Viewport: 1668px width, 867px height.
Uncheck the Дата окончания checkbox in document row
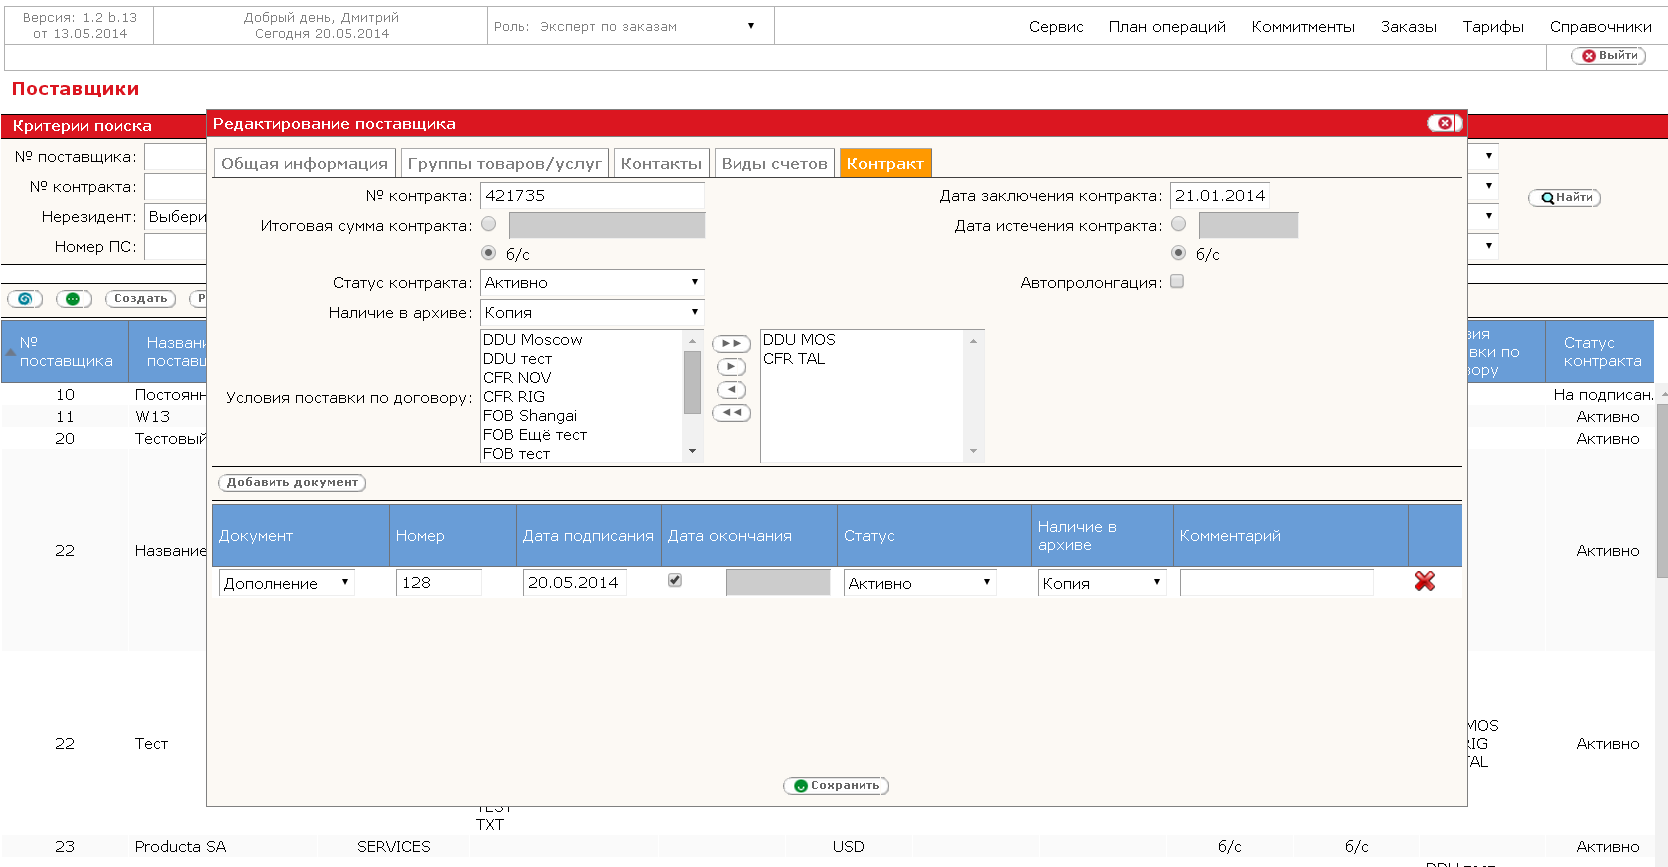point(675,580)
